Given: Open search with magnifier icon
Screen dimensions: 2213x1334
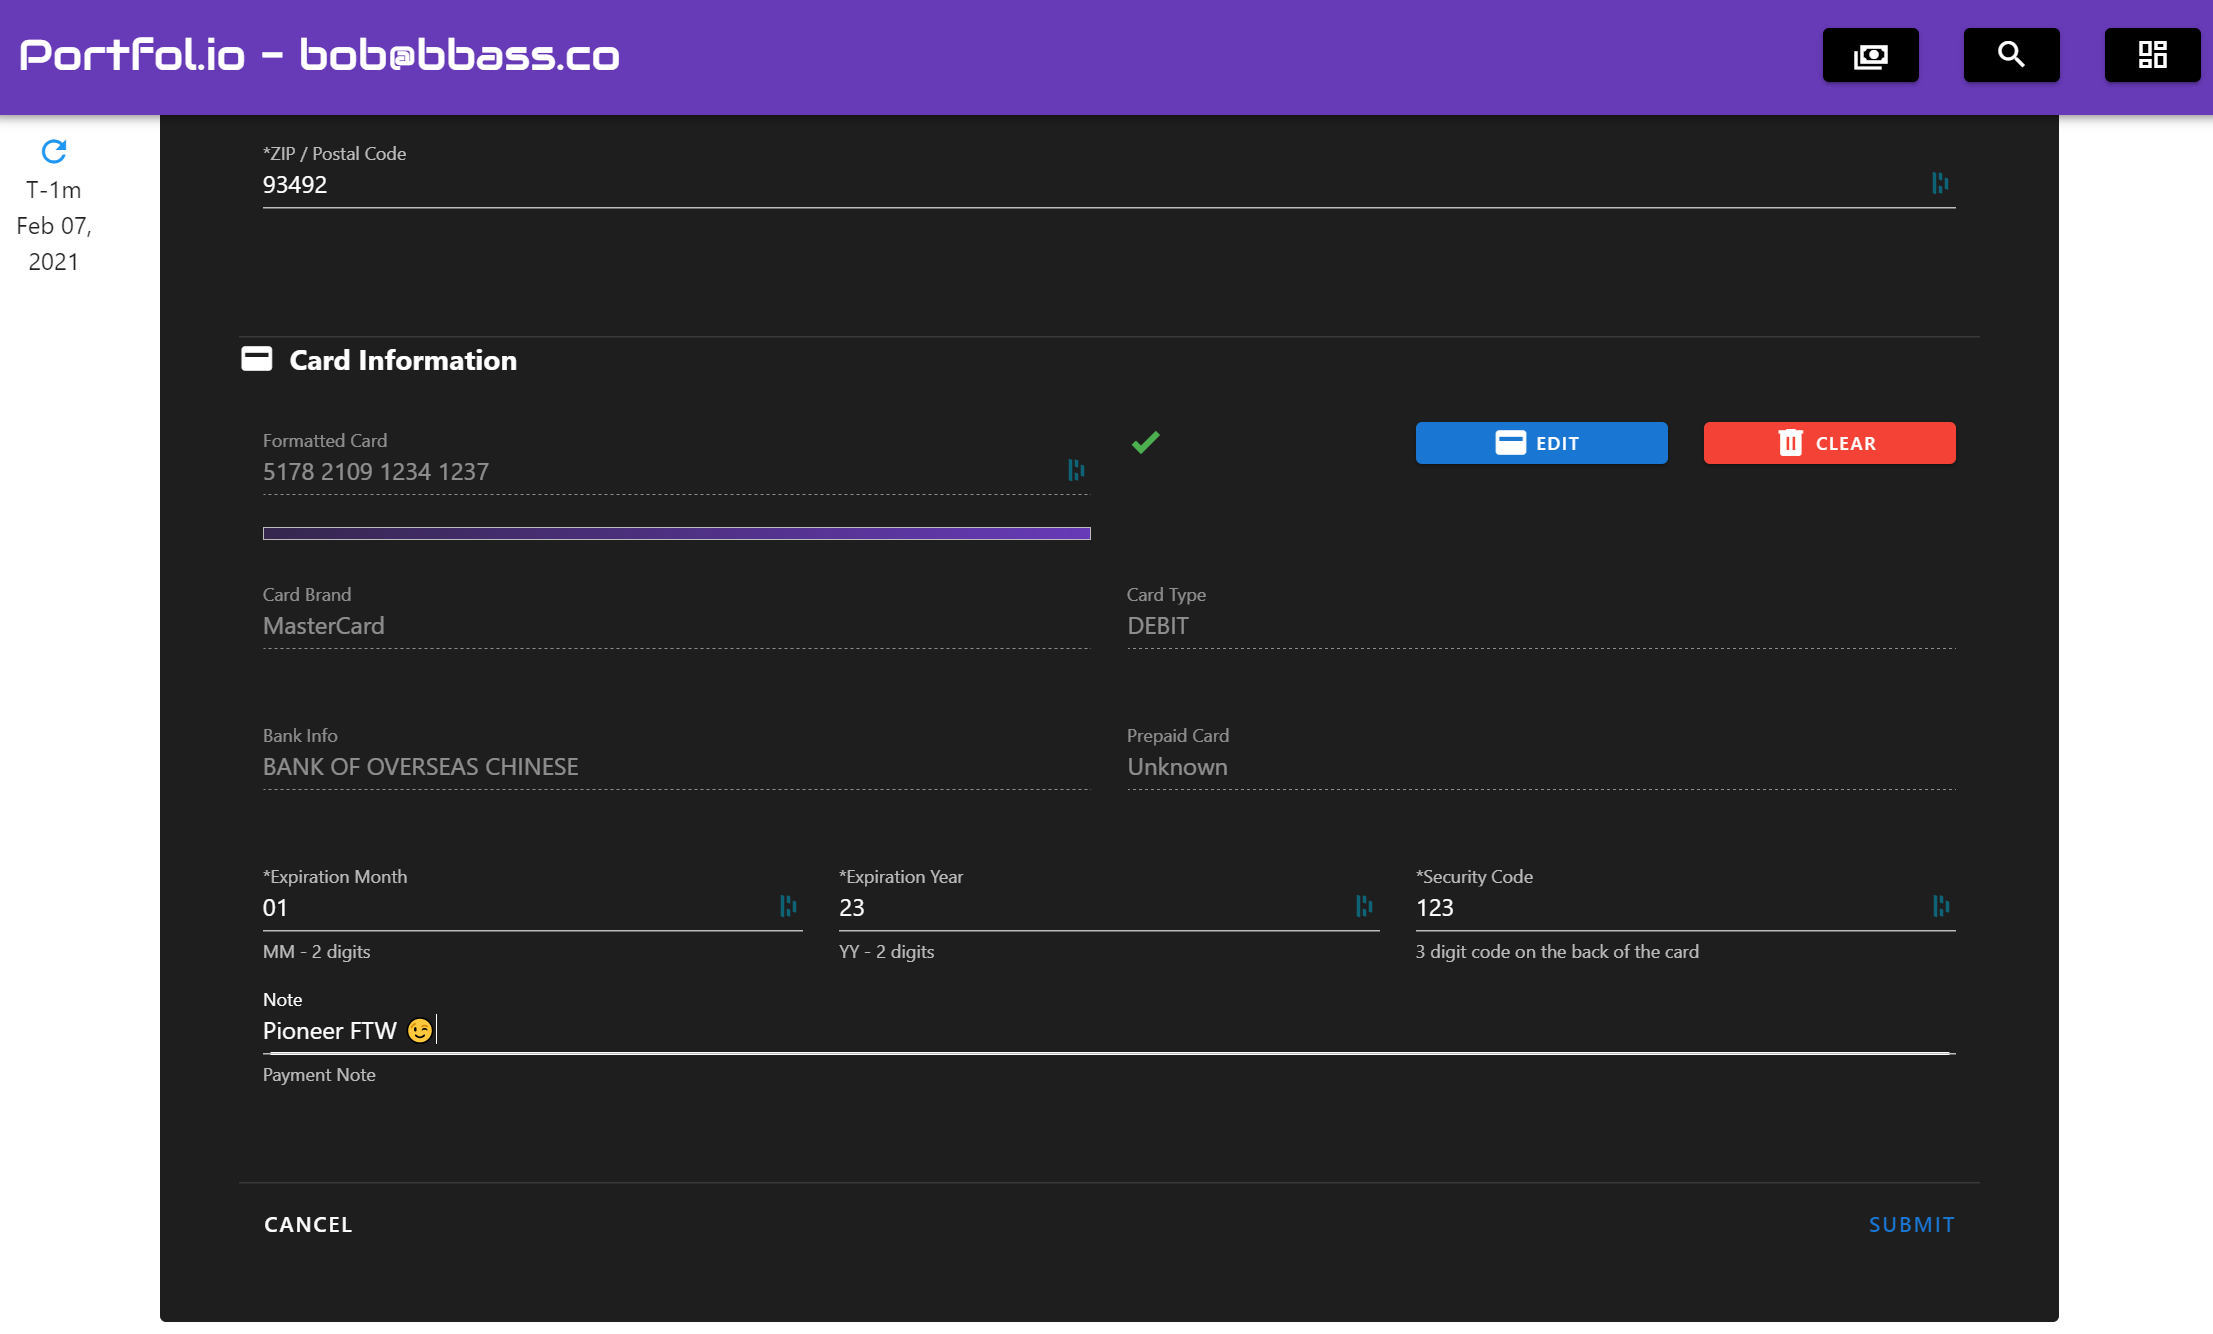Looking at the screenshot, I should click(2011, 55).
